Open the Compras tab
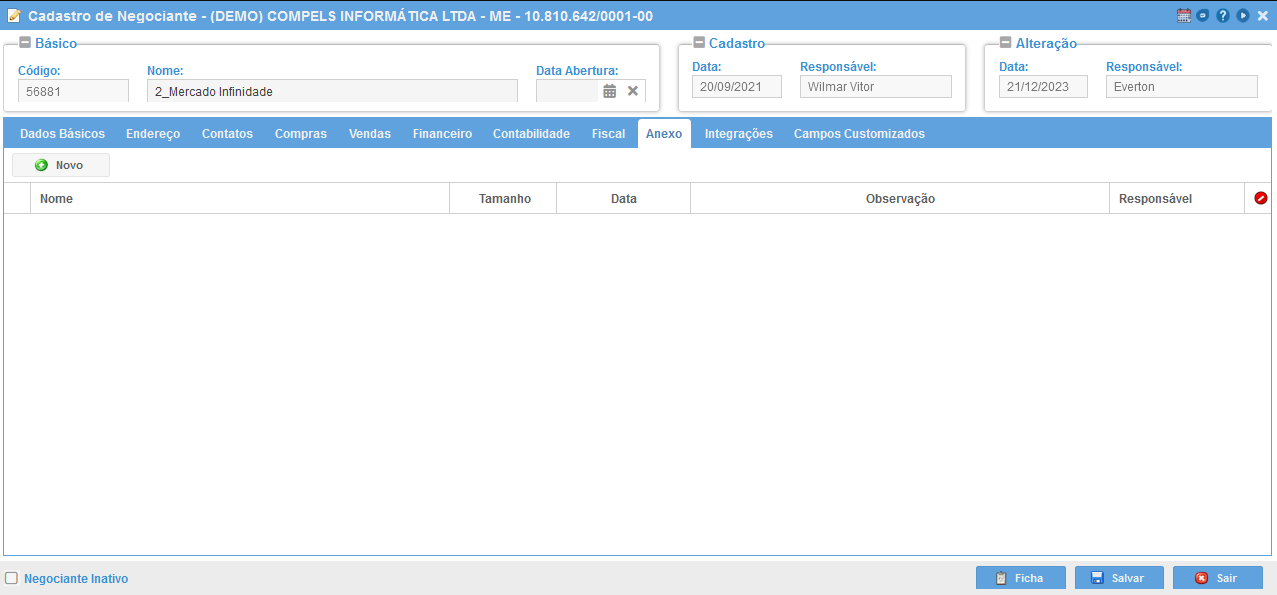This screenshot has width=1277, height=595. [301, 134]
